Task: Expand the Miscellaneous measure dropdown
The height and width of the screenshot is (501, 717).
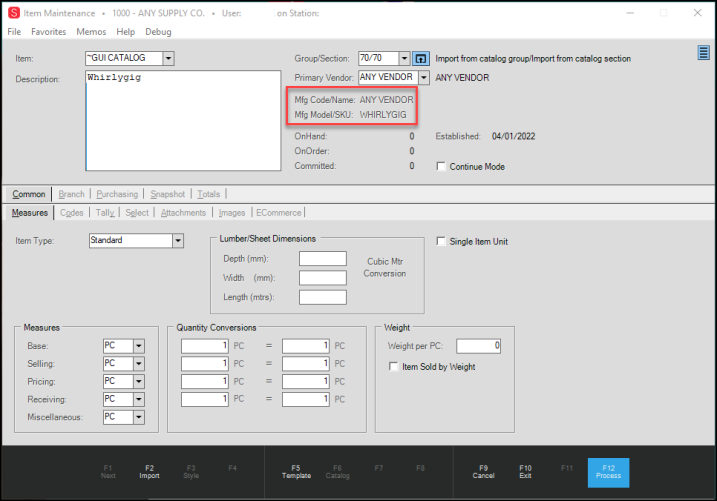Action: (139, 417)
